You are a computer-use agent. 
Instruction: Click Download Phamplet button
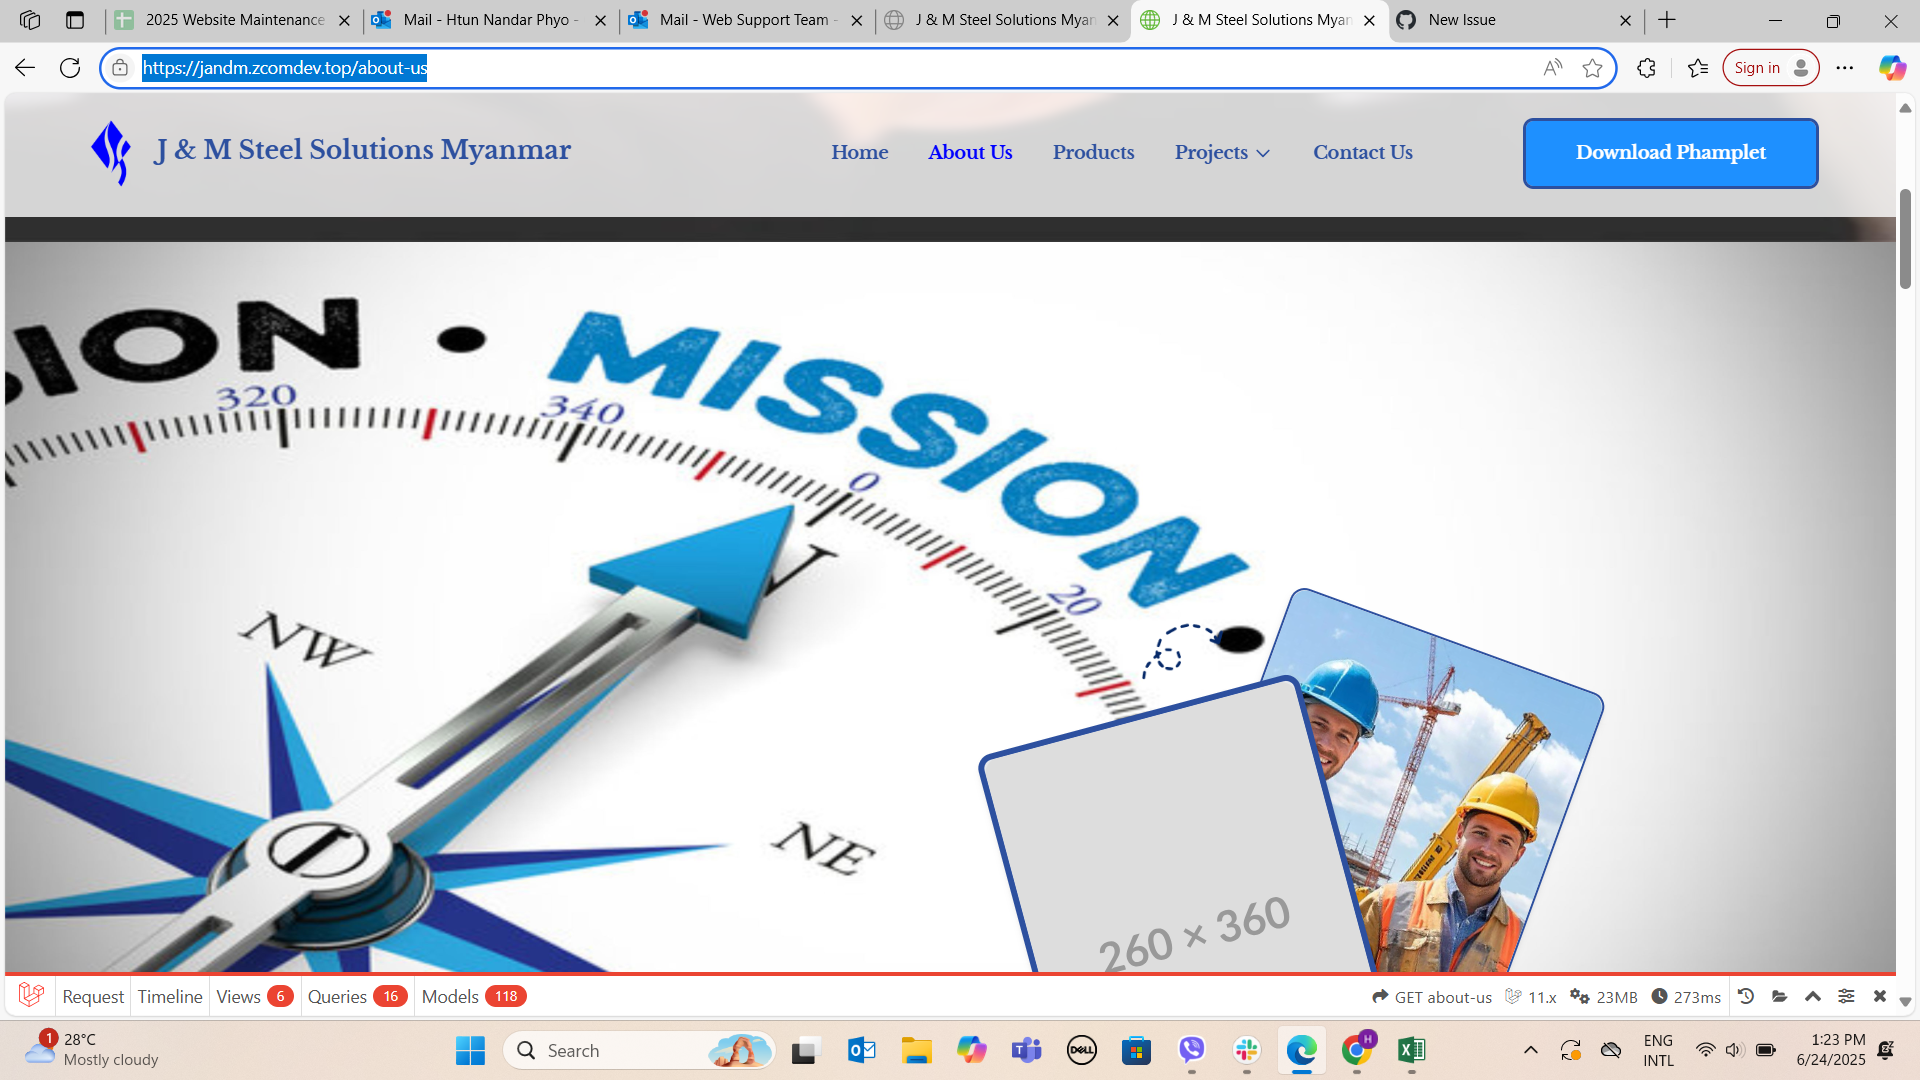(x=1670, y=153)
